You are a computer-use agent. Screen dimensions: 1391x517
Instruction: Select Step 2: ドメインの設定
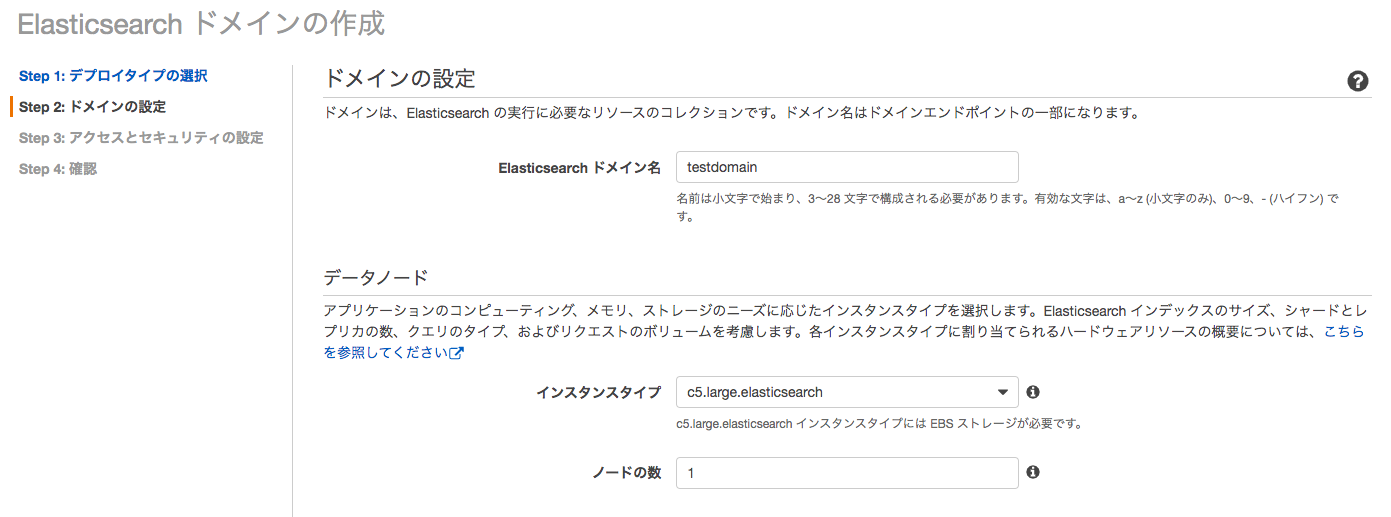pos(92,107)
